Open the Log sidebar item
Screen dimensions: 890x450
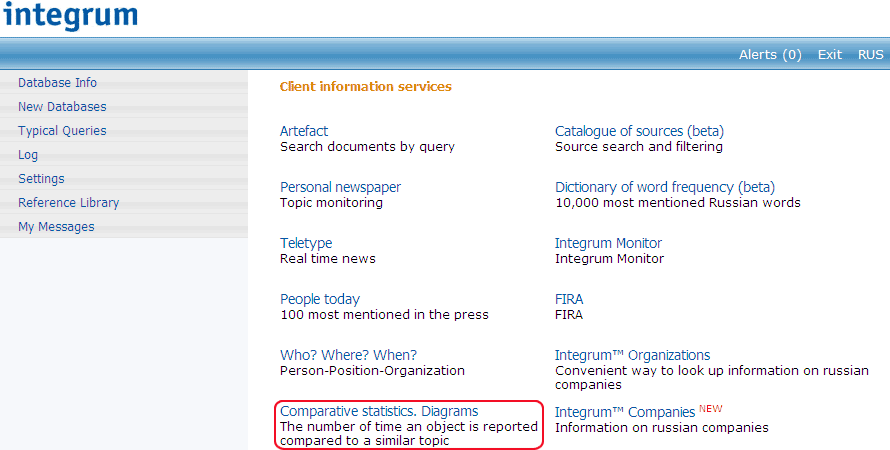28,155
